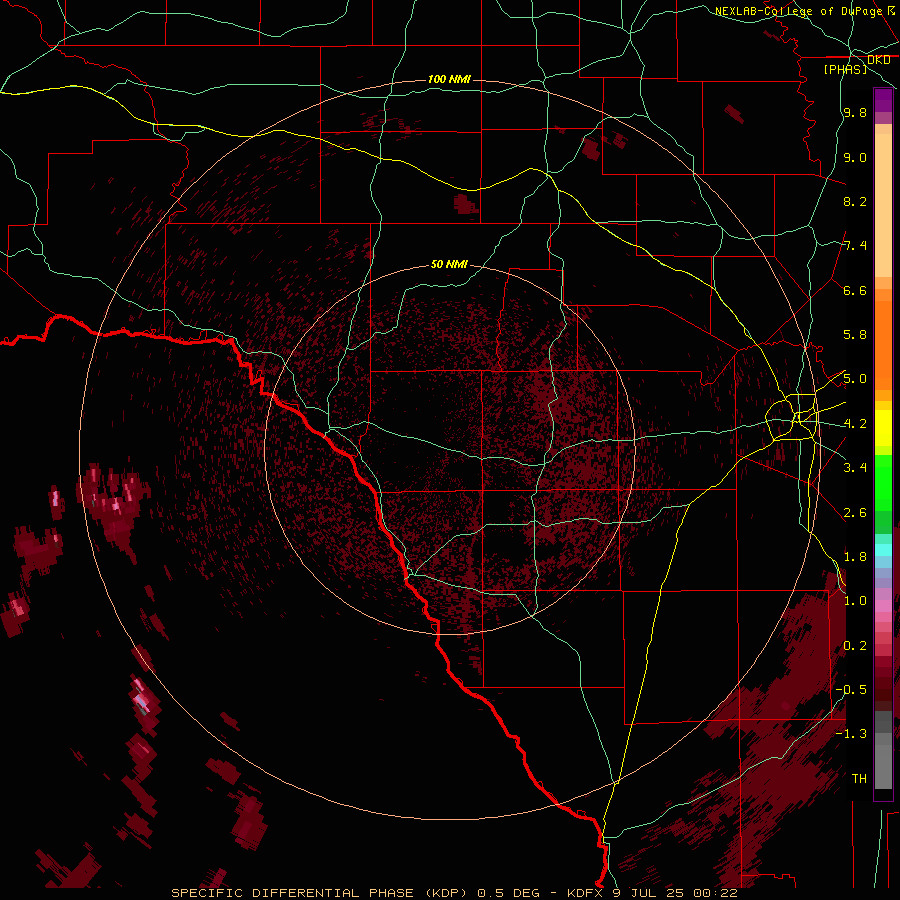Click the 7.4 legend value
Screen dimensions: 900x900
(x=855, y=246)
